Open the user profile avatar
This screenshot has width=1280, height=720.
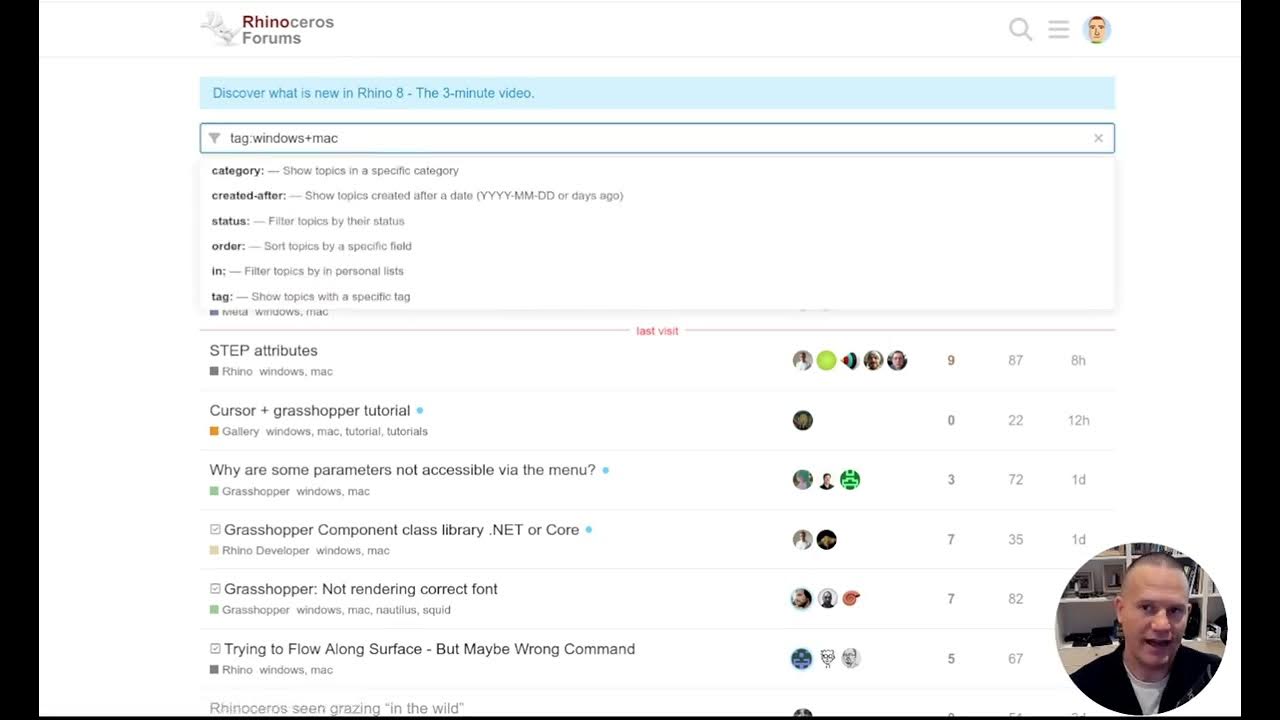point(1097,29)
